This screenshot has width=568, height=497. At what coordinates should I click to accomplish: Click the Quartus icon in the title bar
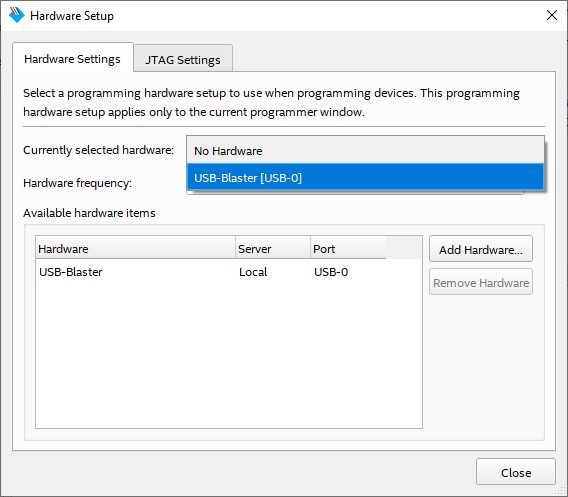pos(16,15)
